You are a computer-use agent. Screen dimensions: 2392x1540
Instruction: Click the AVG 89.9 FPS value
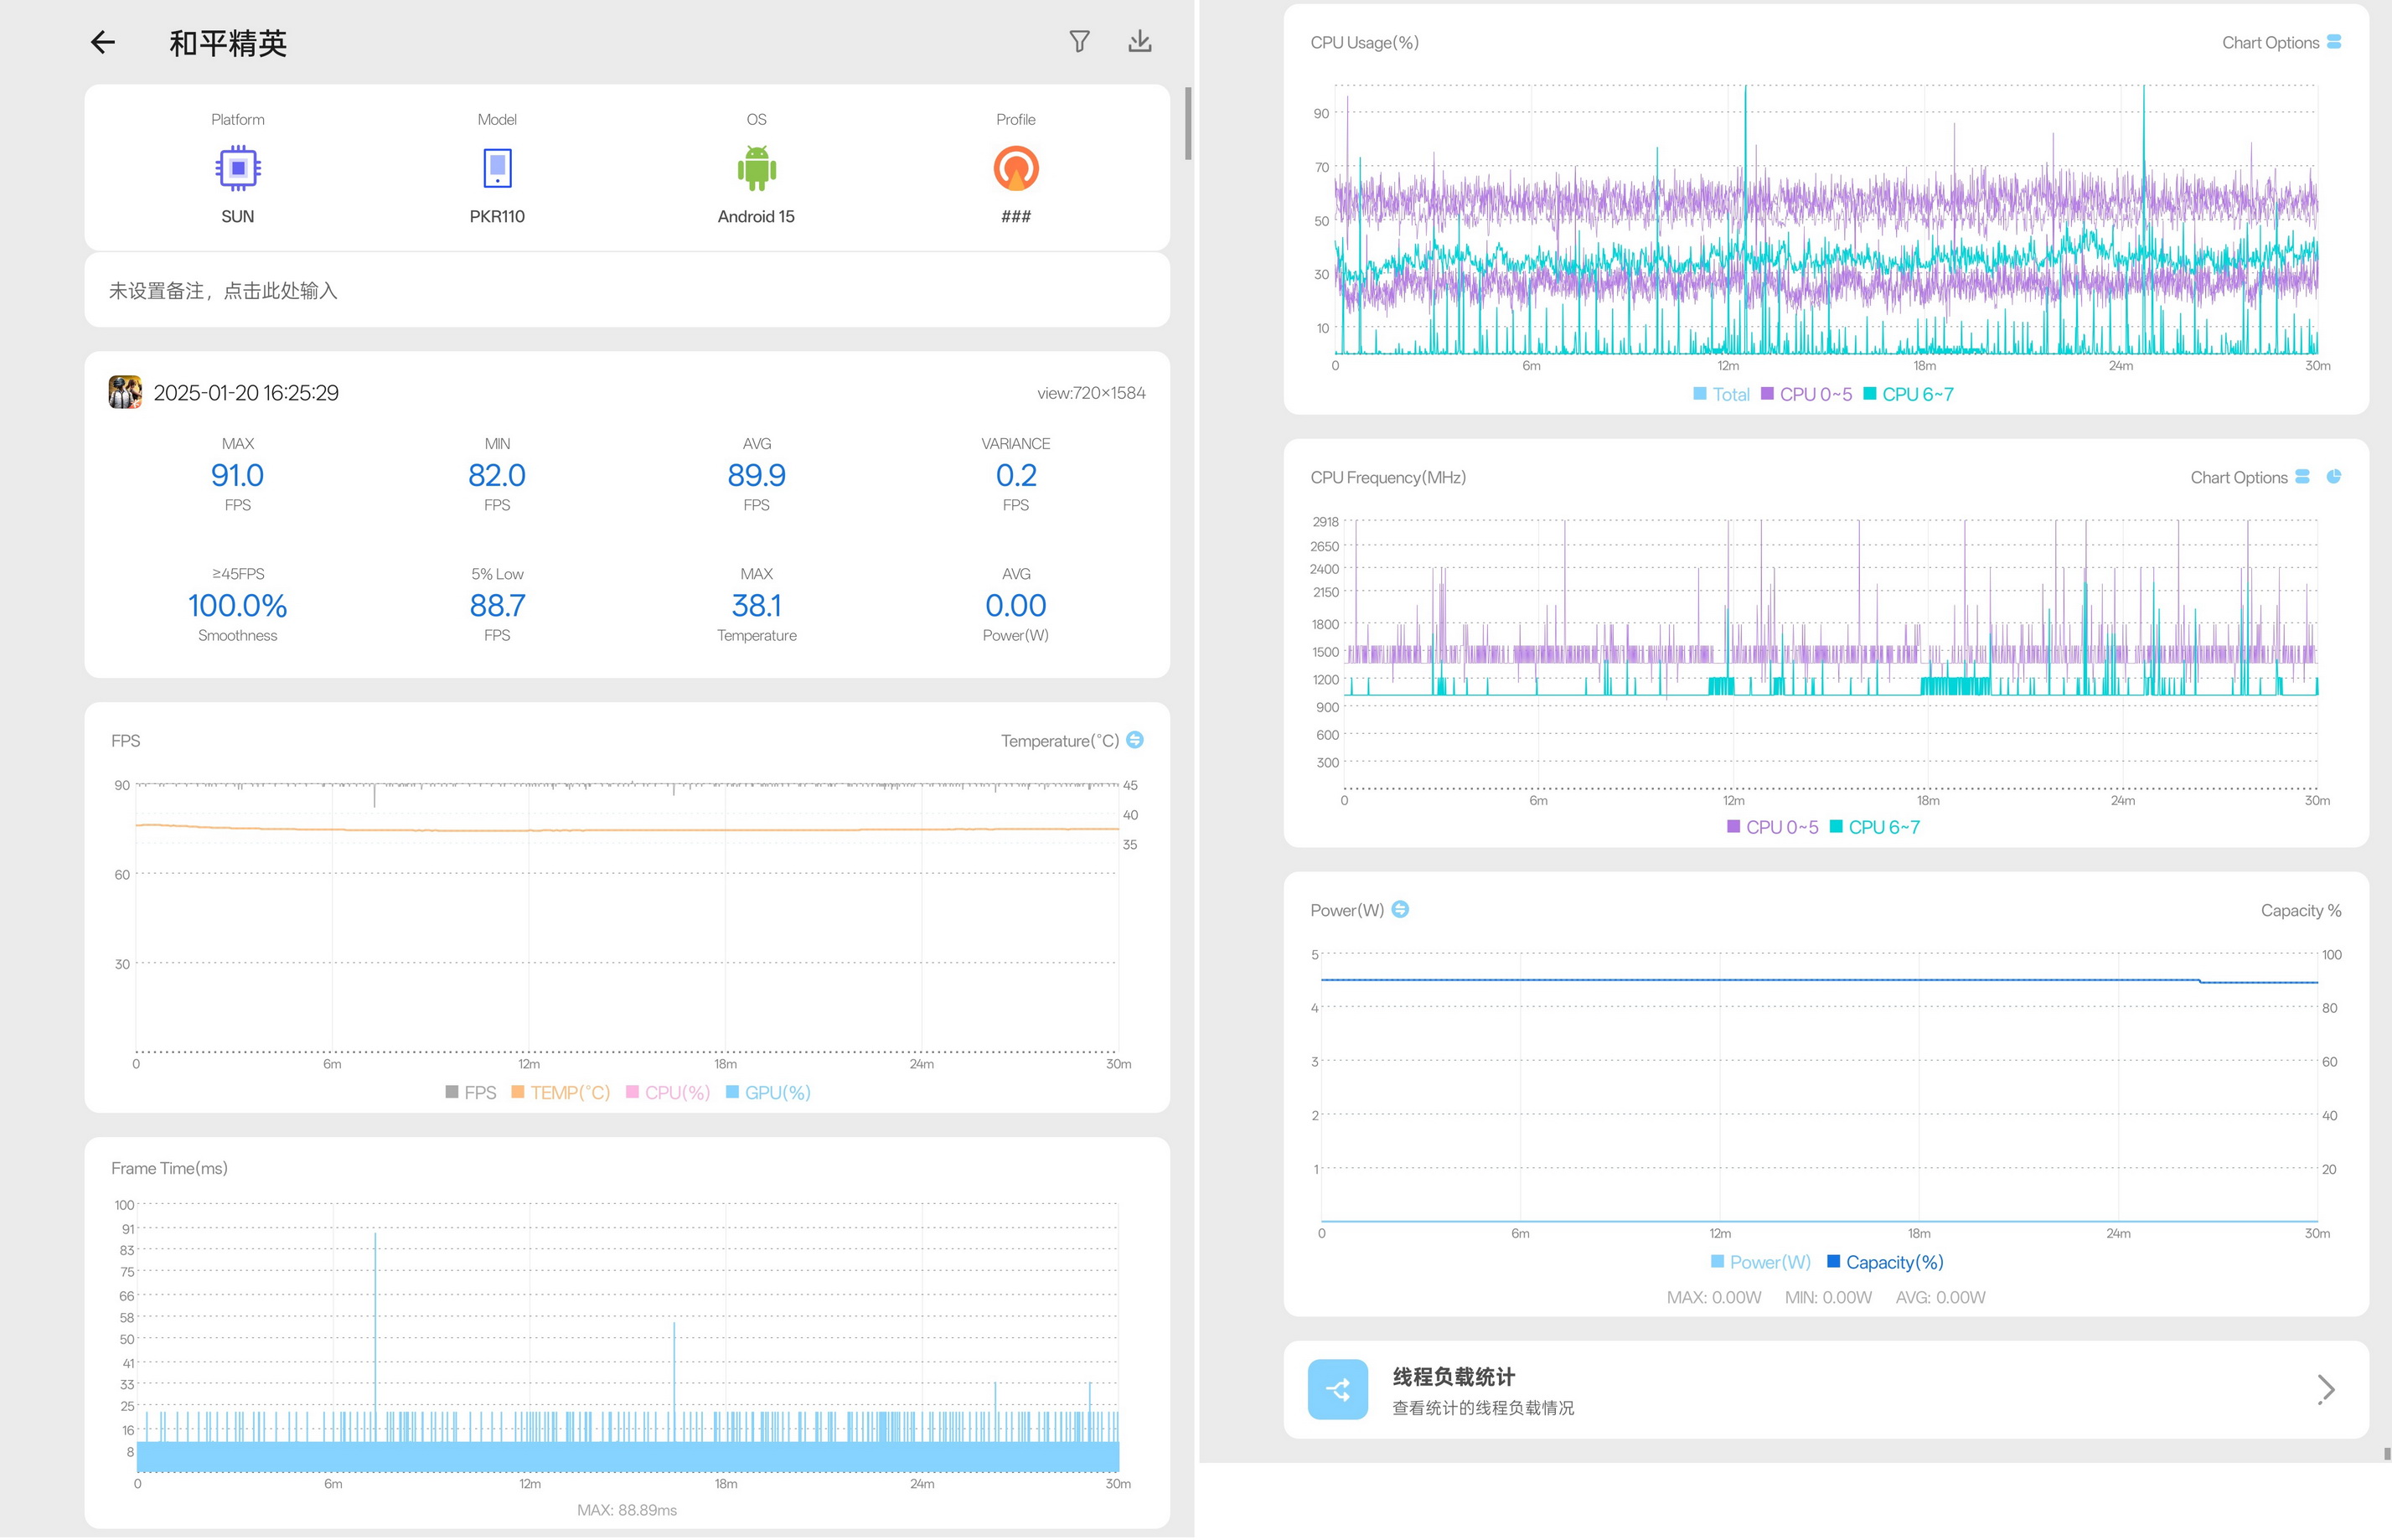[756, 476]
